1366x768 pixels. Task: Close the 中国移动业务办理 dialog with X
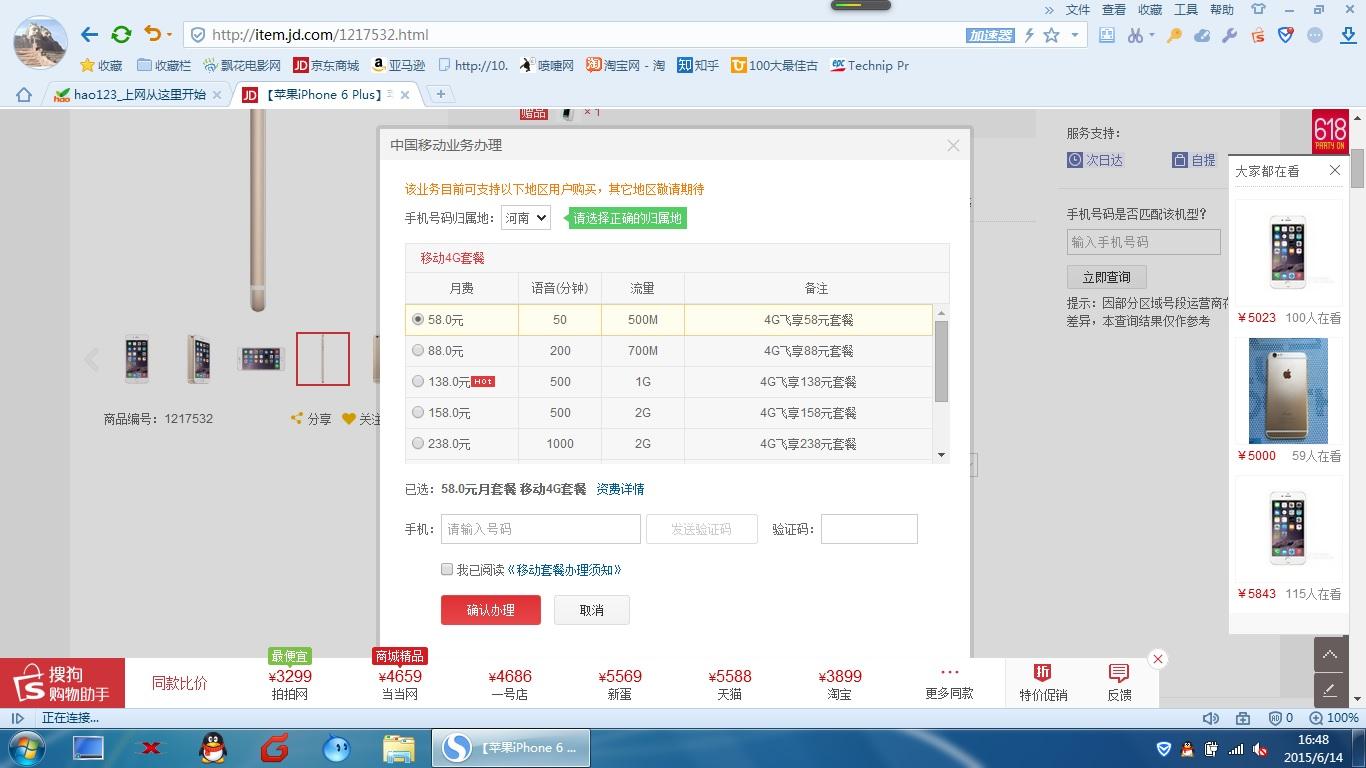[953, 145]
